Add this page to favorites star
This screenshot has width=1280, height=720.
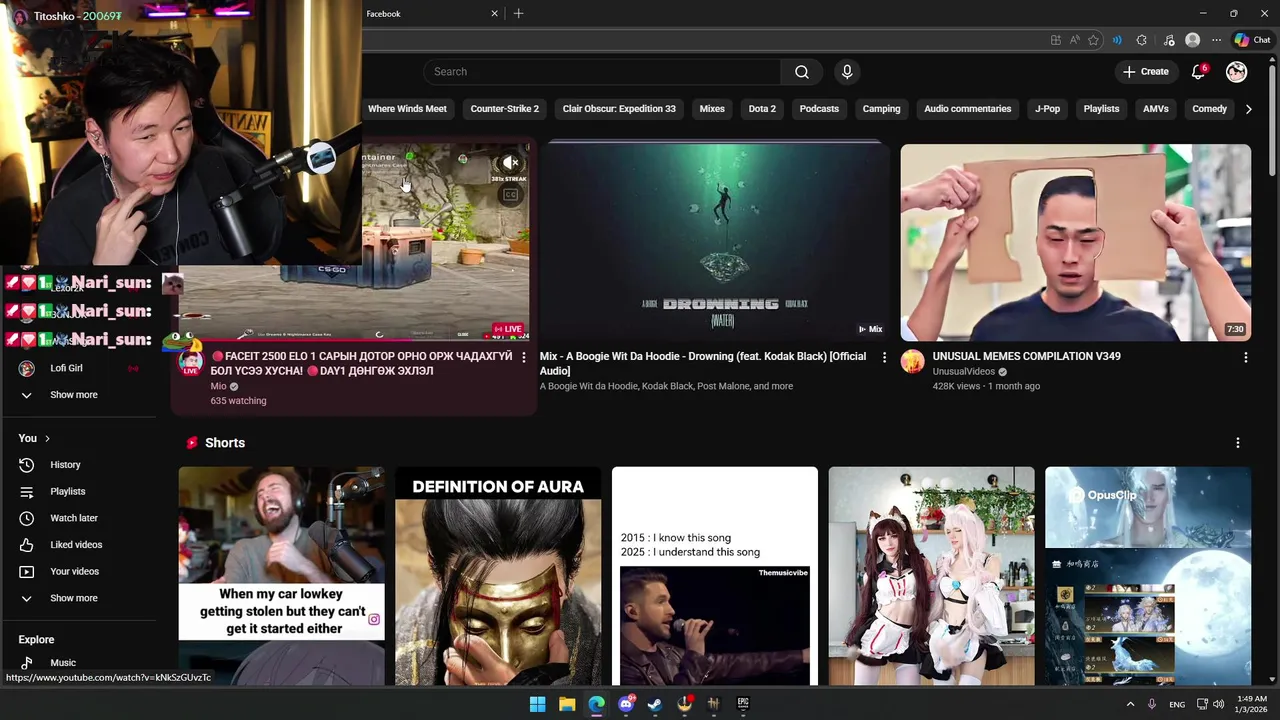[1093, 40]
